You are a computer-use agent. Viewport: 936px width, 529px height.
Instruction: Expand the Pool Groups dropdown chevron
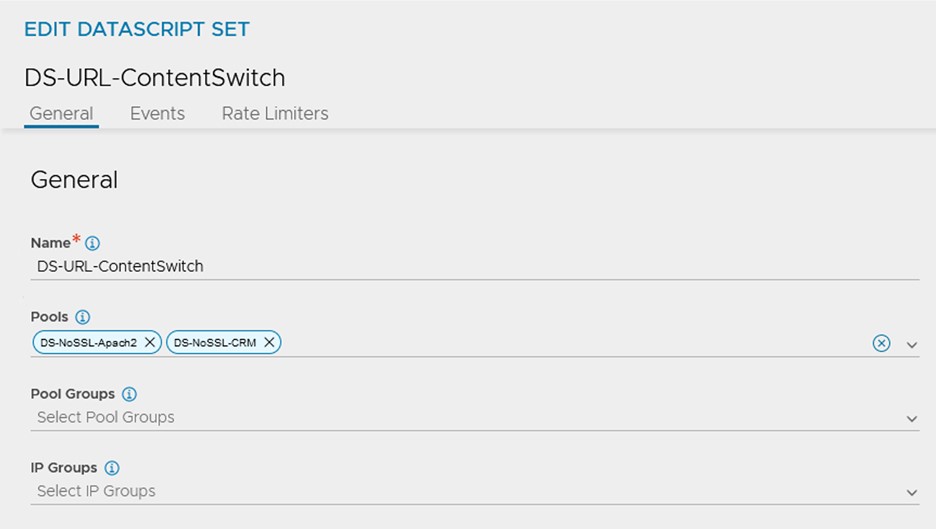click(912, 418)
